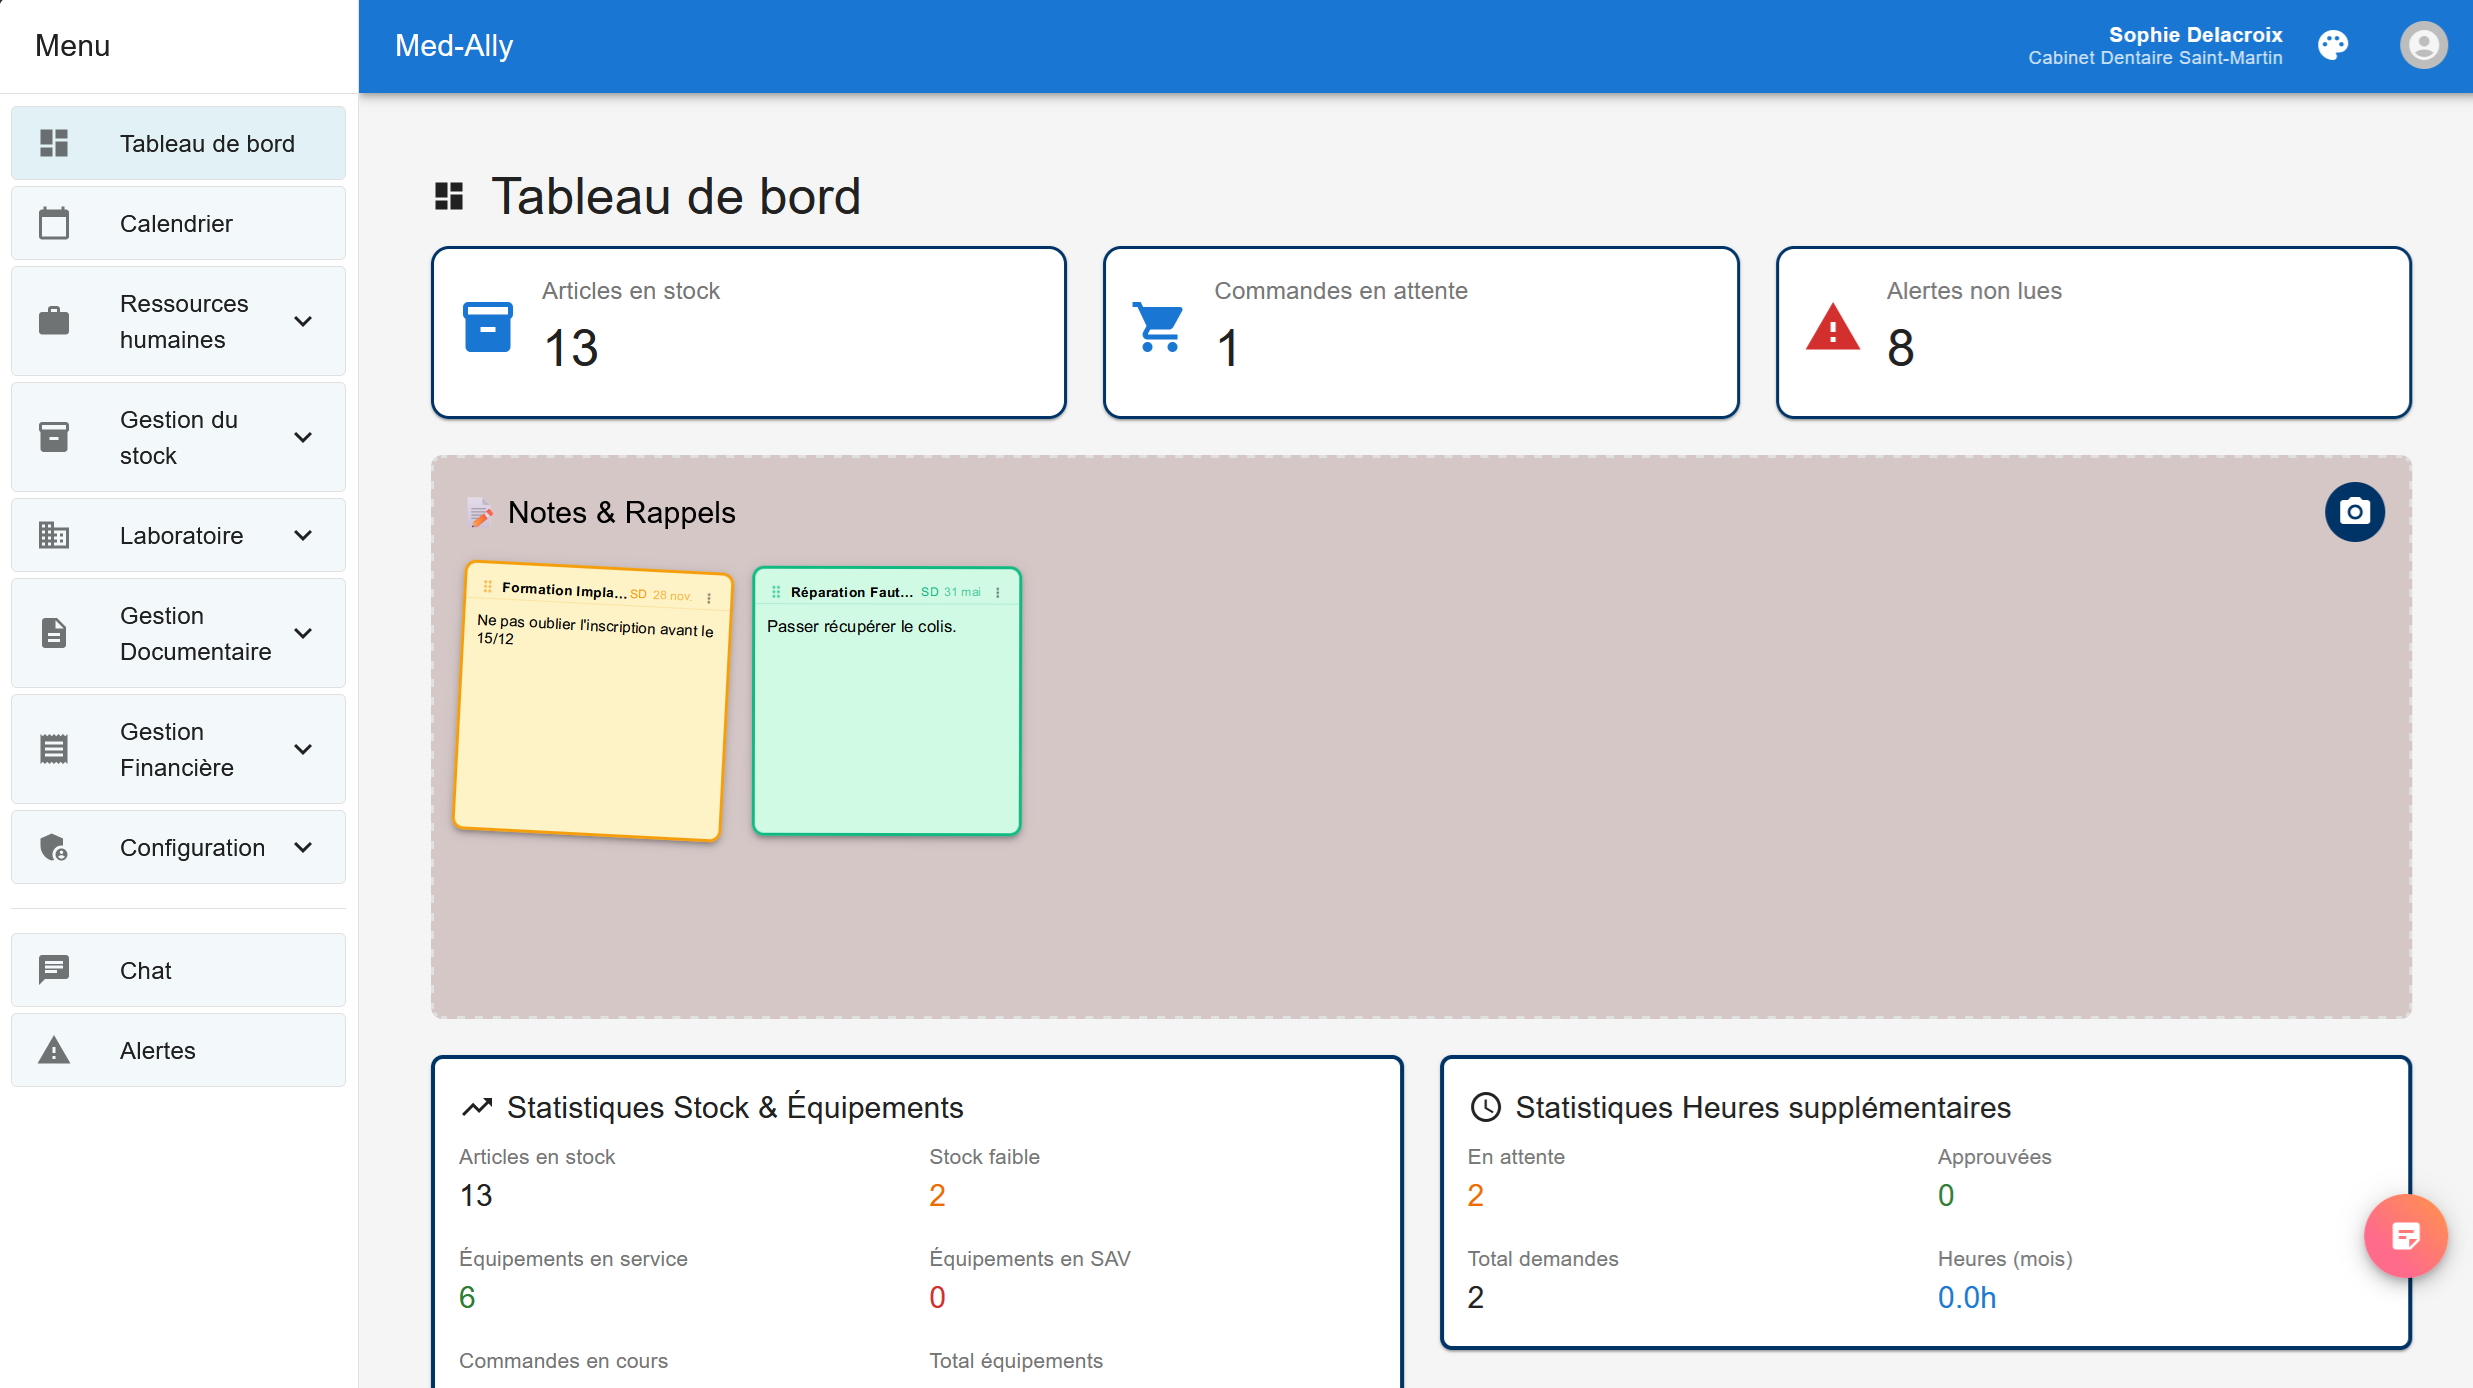Click the clock icon in Heures supplémentaires
Screen dimensions: 2473x1388
pos(1485,1107)
